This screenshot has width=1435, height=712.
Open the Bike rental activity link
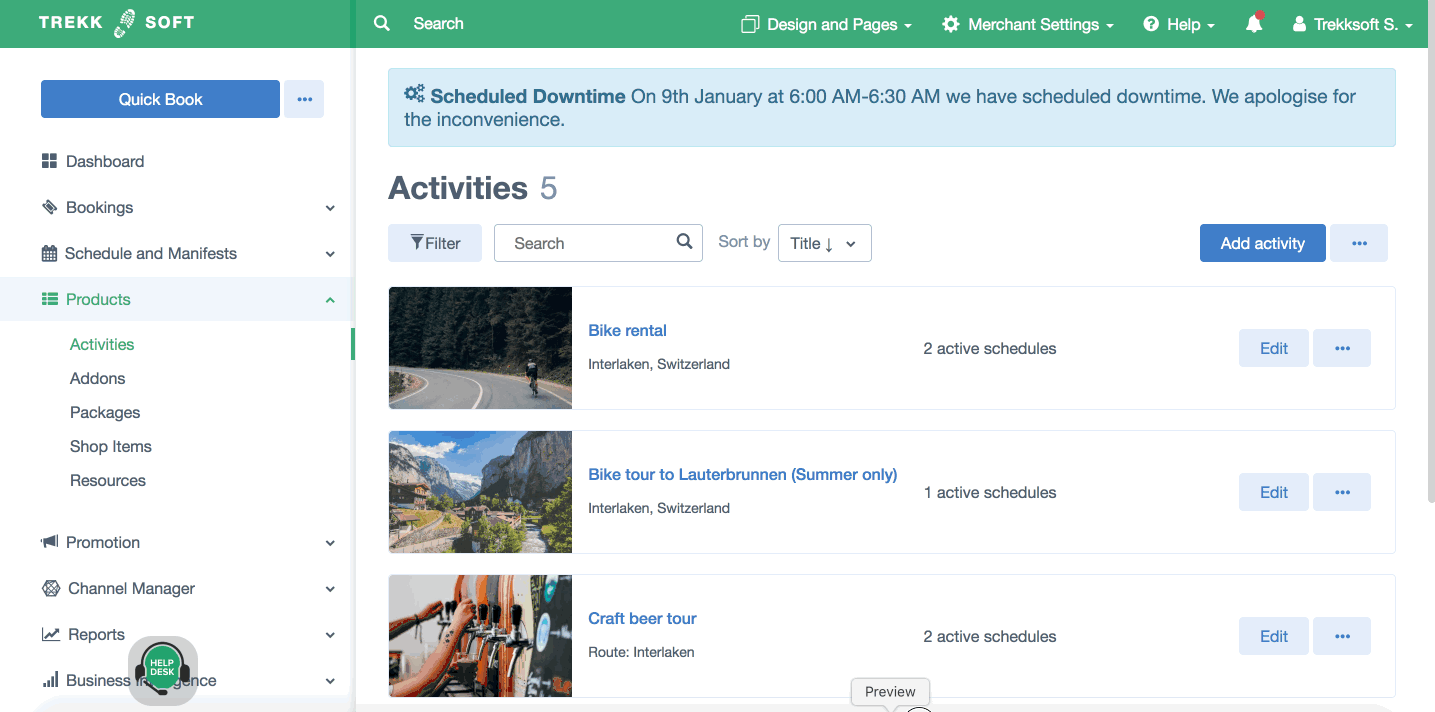coord(627,330)
